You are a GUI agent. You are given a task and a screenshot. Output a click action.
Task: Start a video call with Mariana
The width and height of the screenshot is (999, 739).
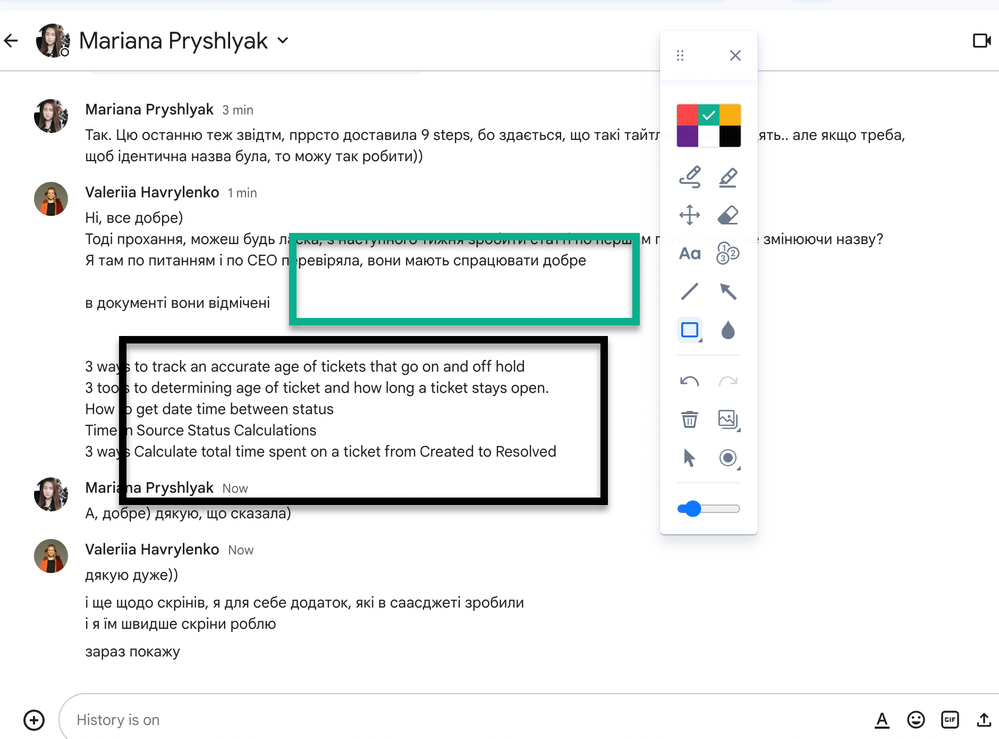tap(981, 40)
